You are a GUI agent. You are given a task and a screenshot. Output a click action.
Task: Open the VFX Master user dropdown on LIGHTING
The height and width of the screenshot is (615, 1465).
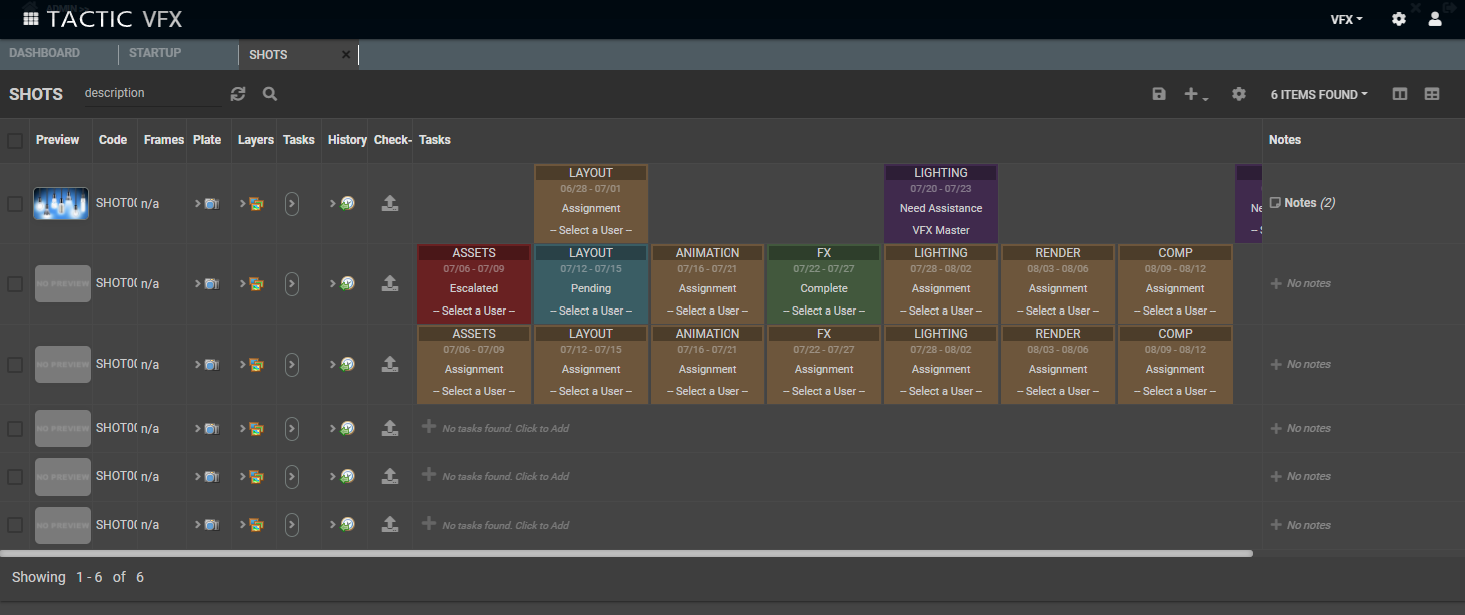(941, 230)
